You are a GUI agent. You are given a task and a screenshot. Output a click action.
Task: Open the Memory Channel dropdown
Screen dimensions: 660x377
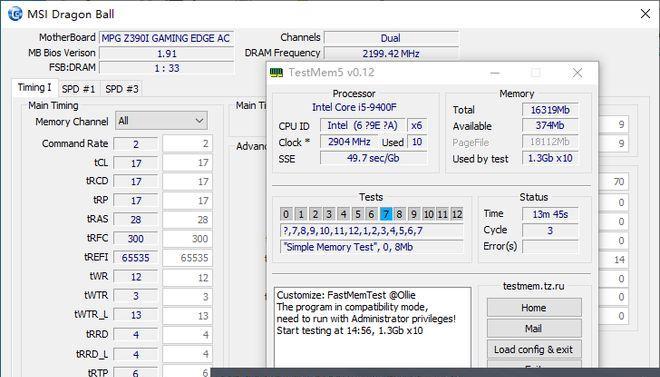(162, 121)
